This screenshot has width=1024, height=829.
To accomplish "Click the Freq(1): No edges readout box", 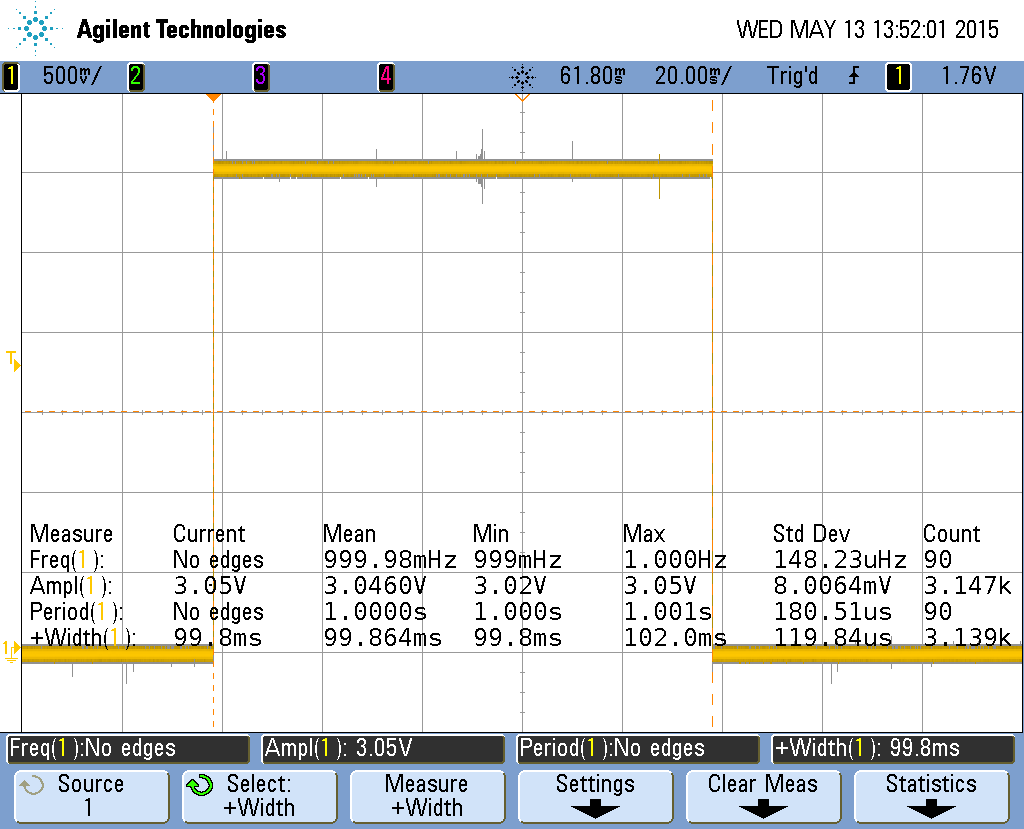I will (x=128, y=749).
